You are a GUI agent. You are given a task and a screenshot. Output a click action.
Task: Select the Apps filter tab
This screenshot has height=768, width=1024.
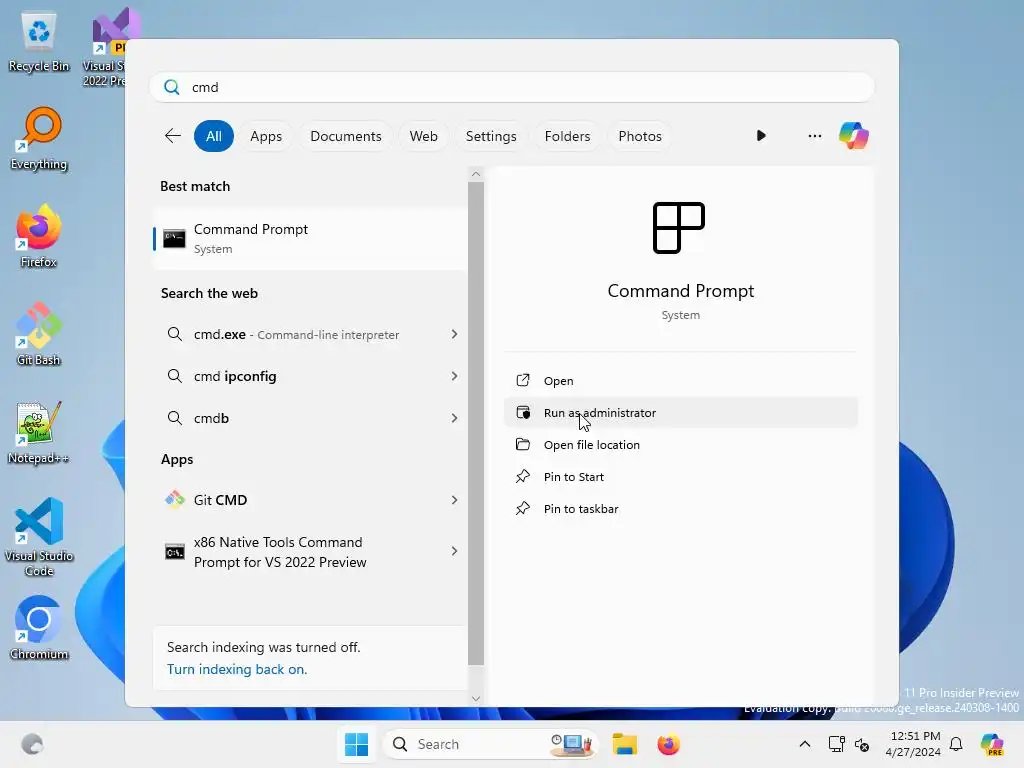tap(266, 136)
